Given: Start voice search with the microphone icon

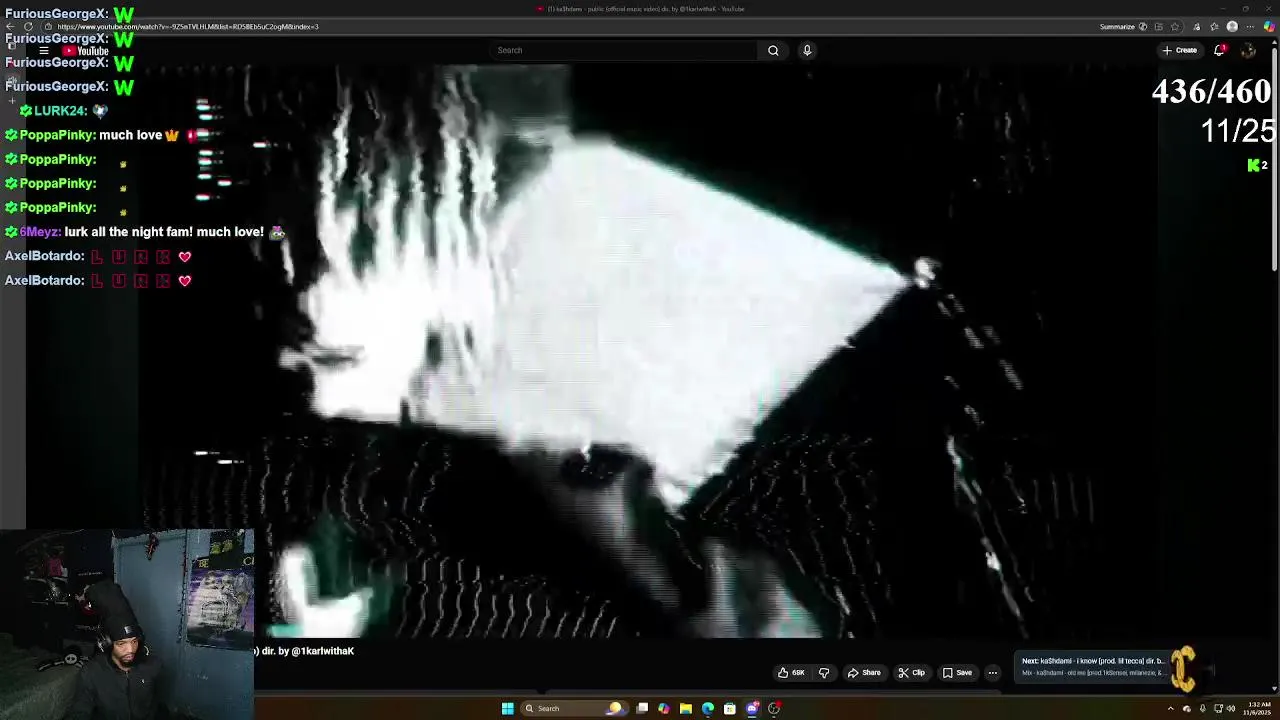Looking at the screenshot, I should (807, 50).
